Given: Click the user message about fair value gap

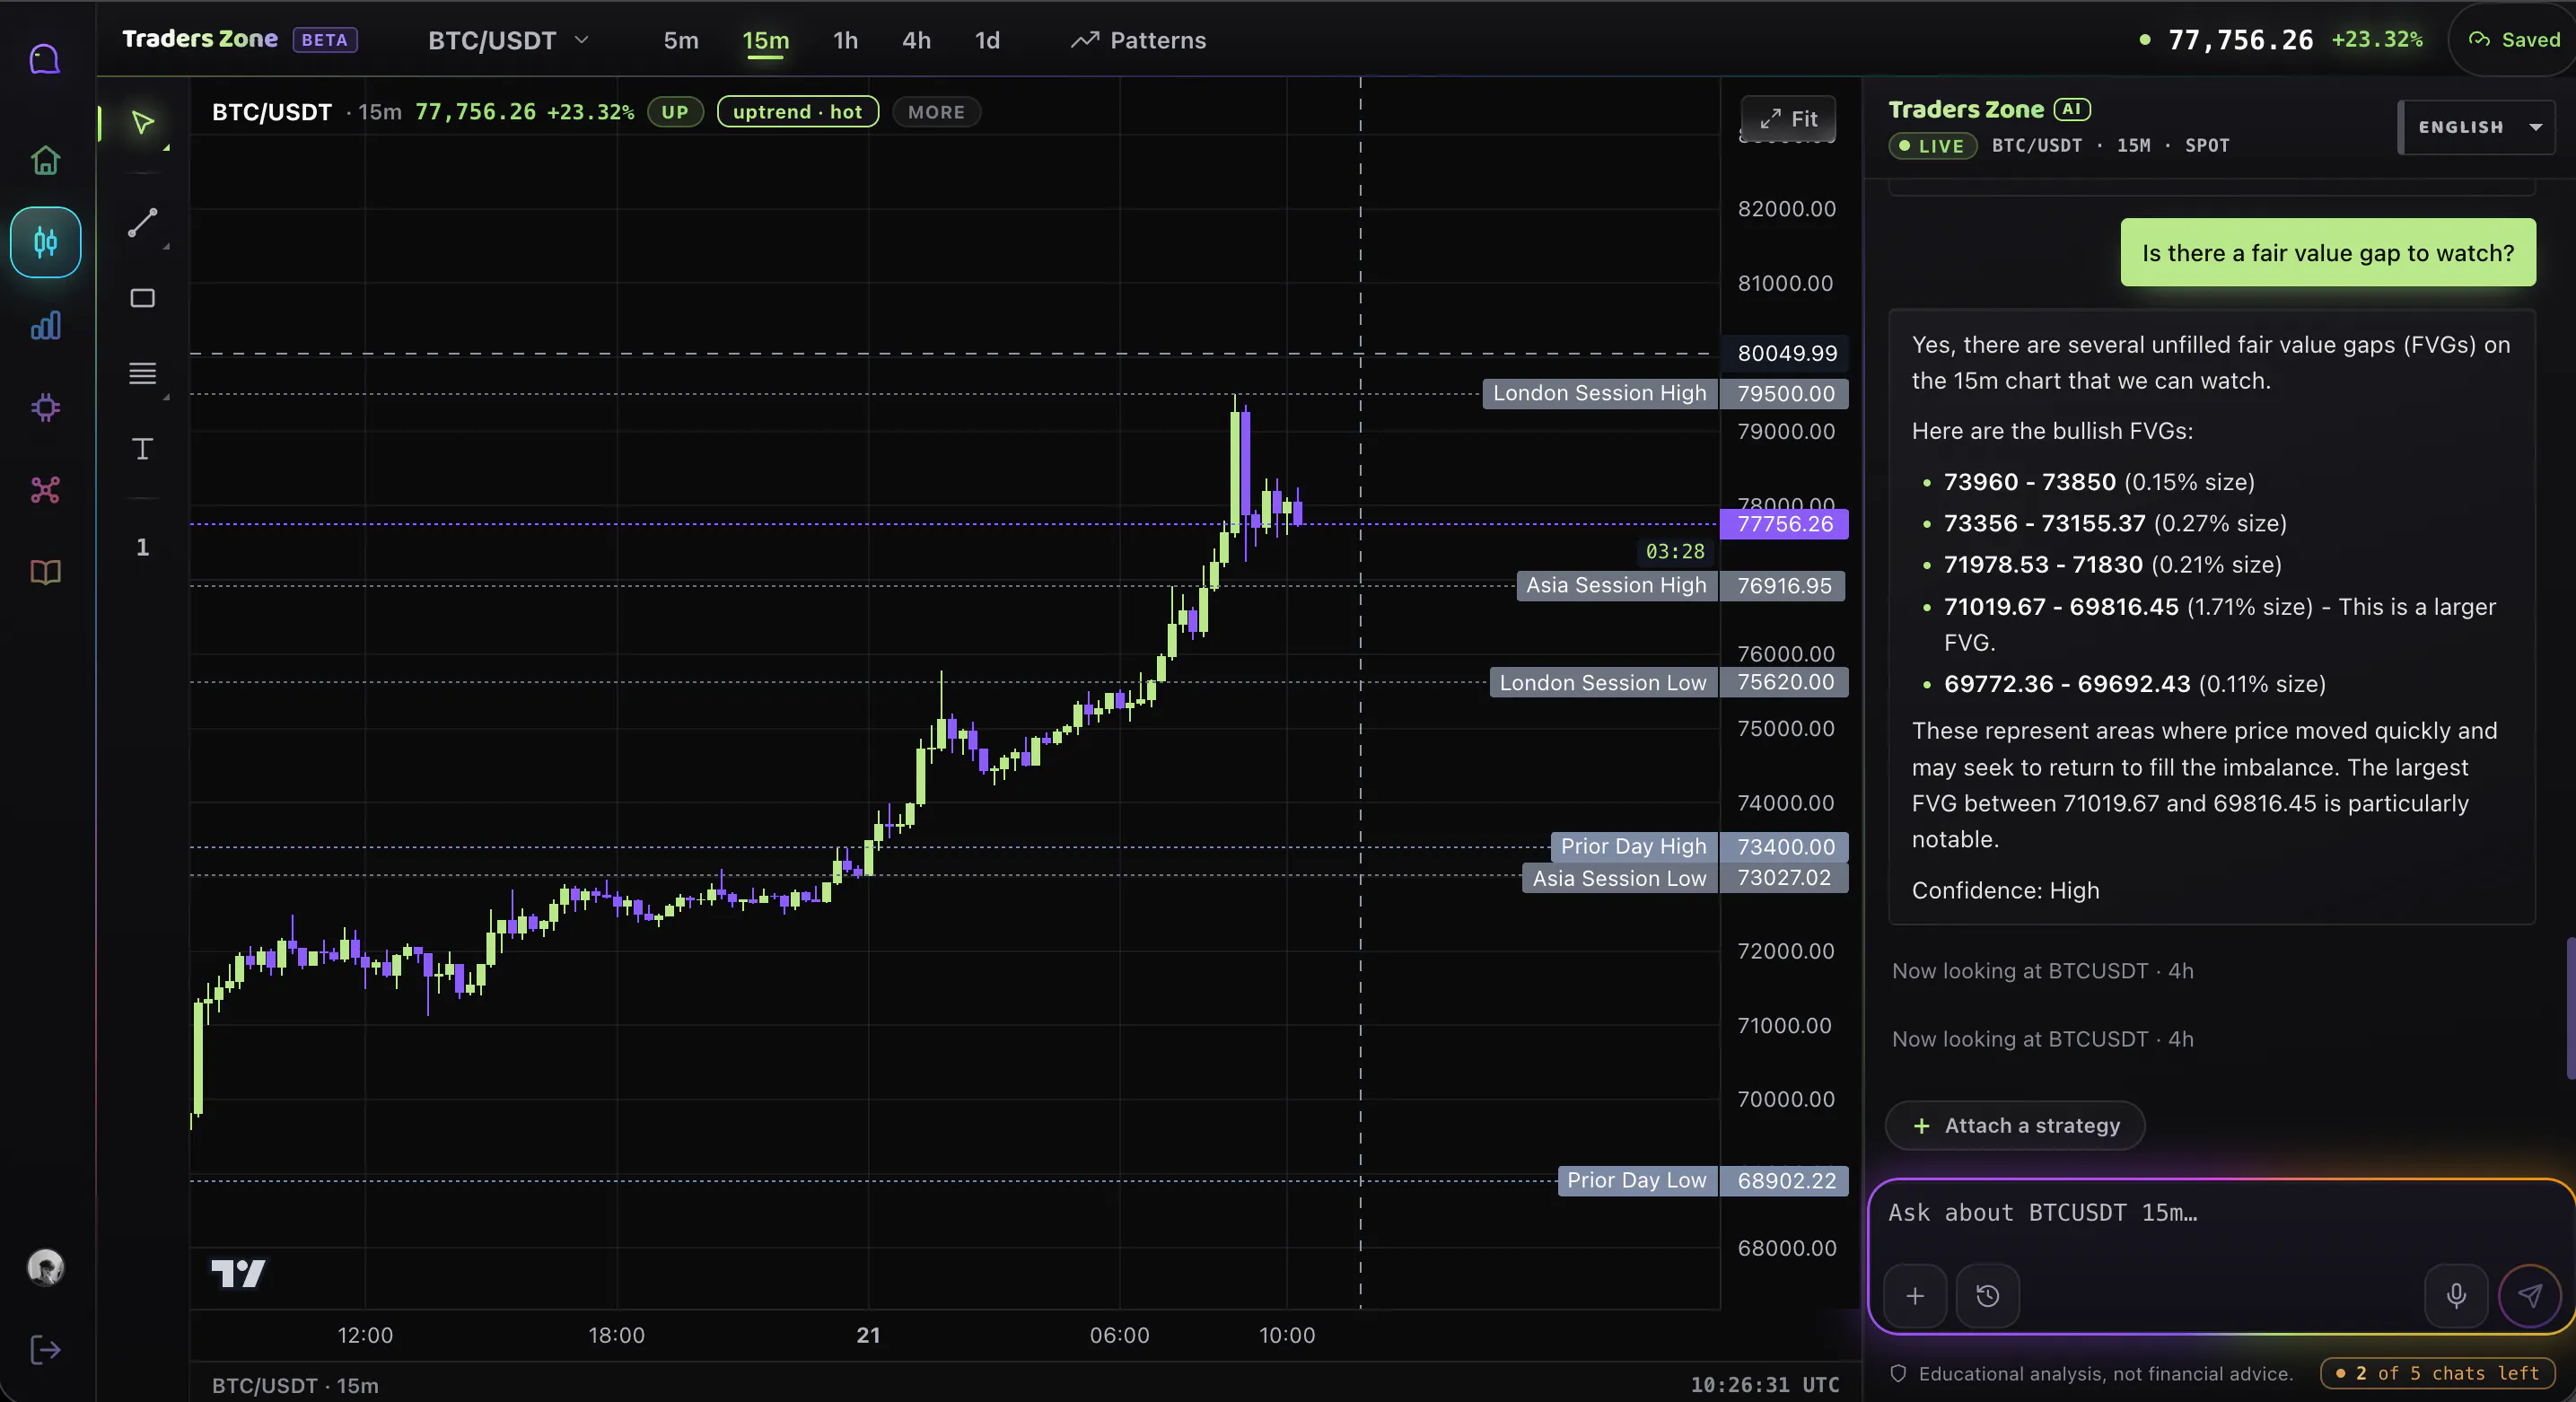Looking at the screenshot, I should [2328, 253].
